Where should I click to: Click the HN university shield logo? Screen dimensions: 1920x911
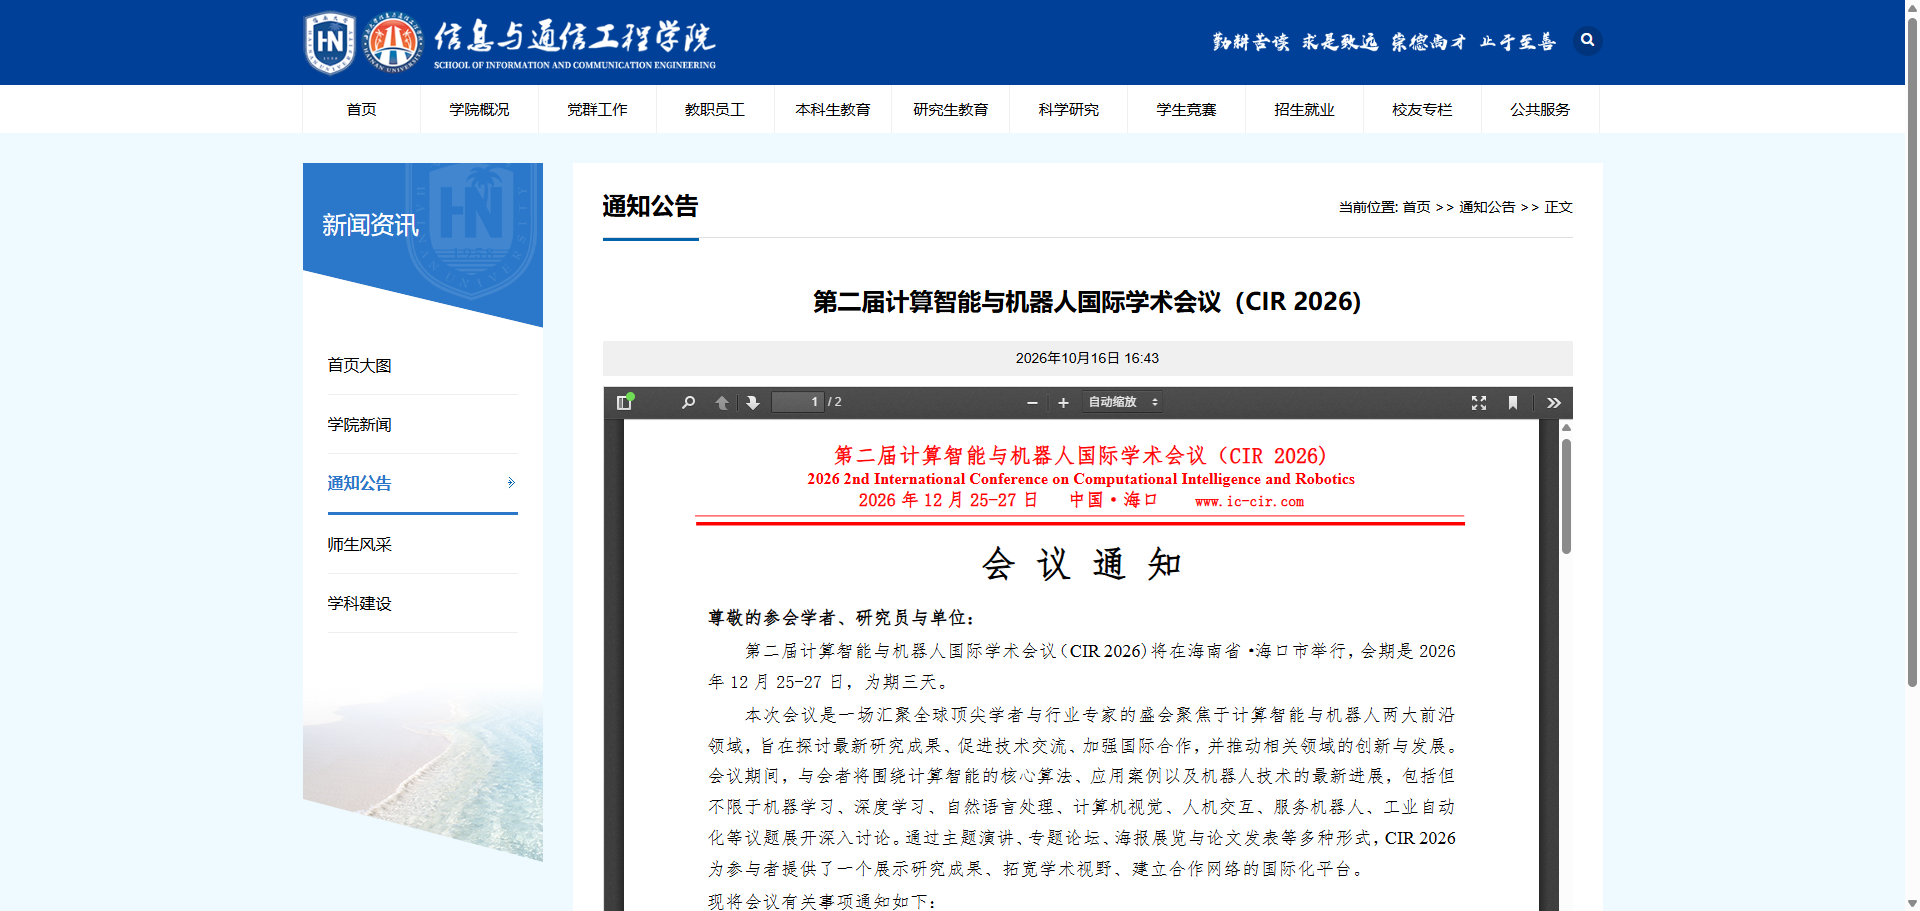pyautogui.click(x=330, y=43)
